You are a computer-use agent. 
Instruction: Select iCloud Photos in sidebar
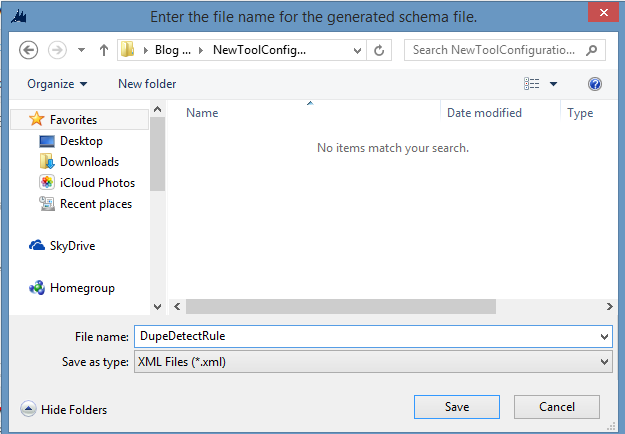coord(95,183)
